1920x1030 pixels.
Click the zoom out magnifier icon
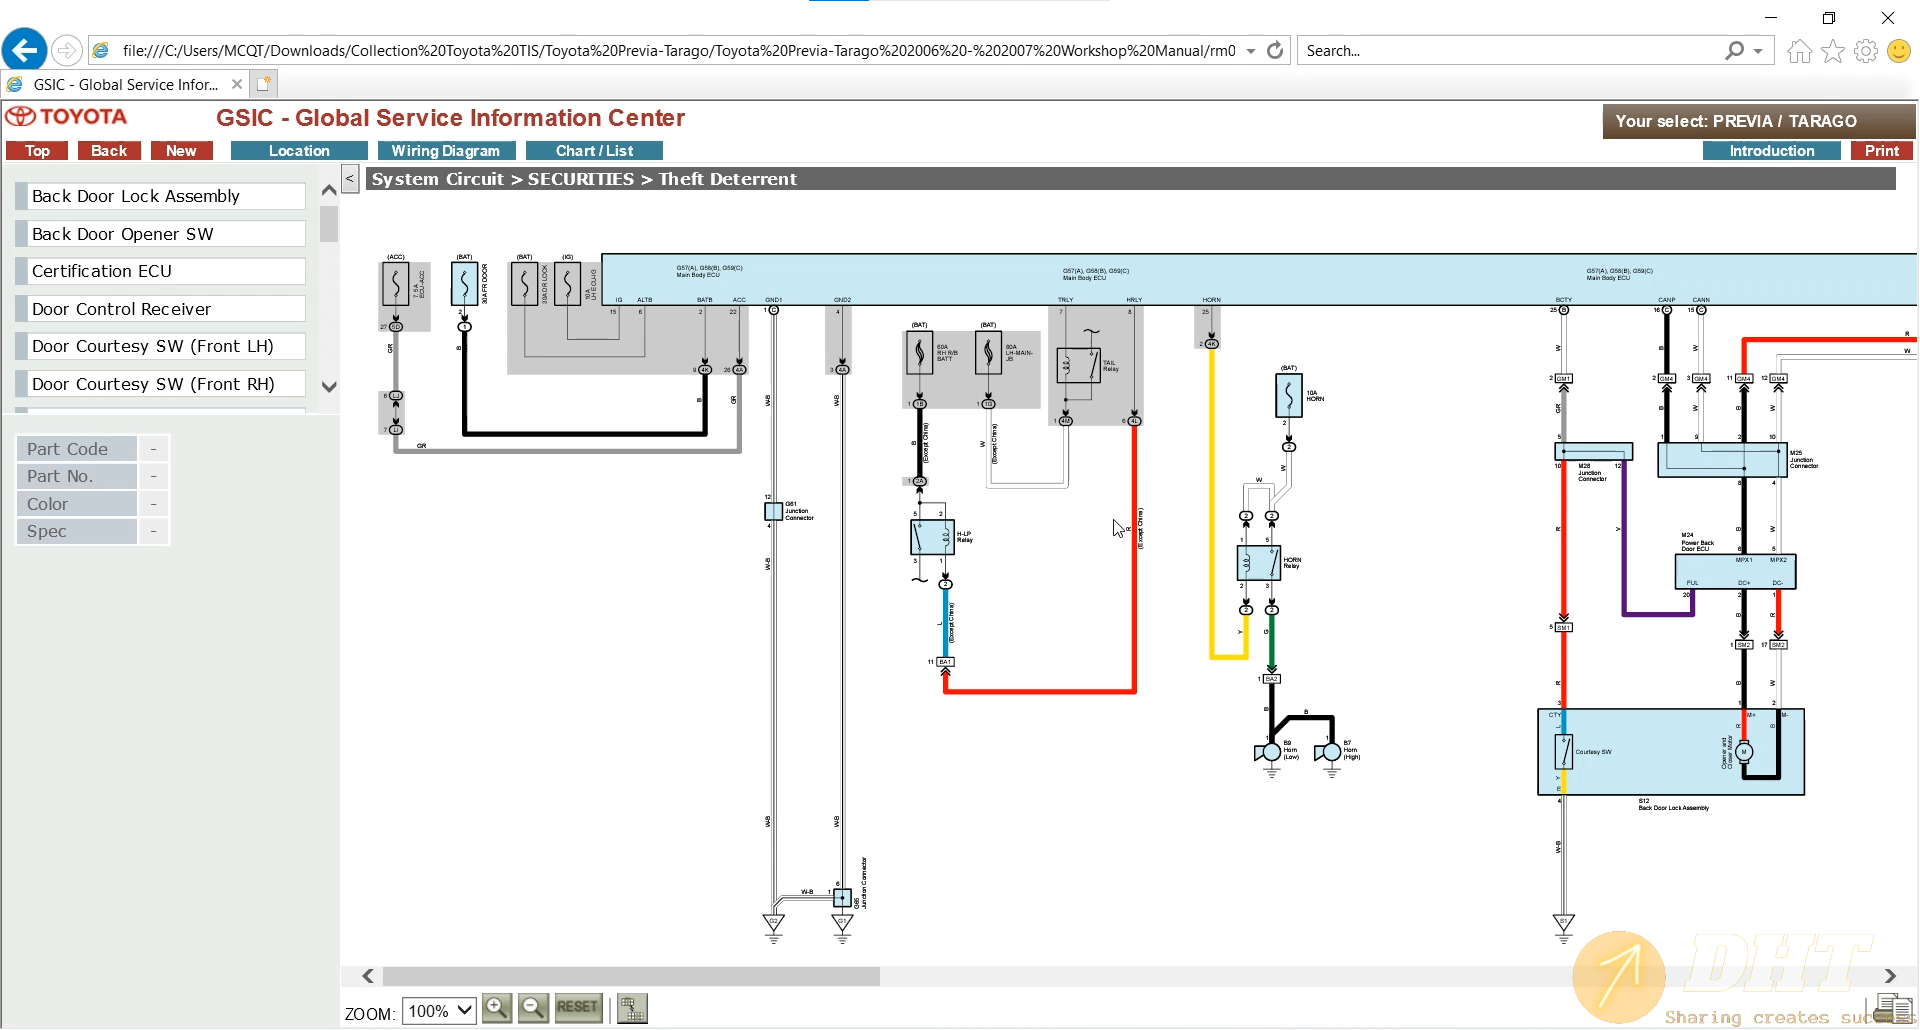[x=533, y=1008]
